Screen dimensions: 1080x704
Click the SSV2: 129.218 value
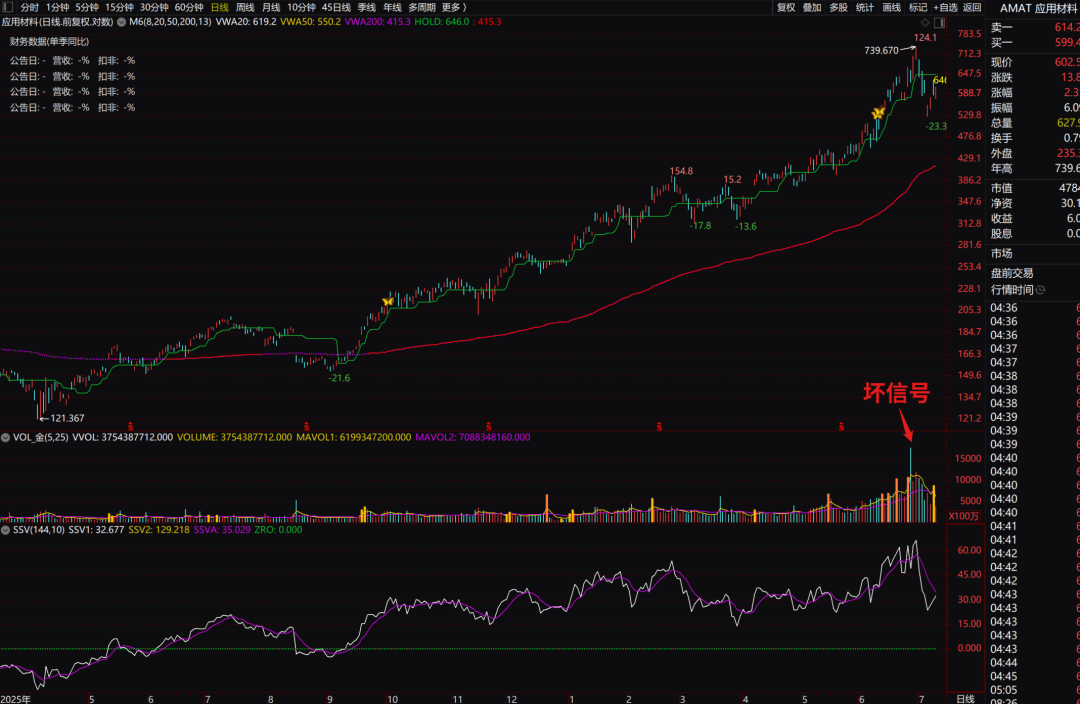pyautogui.click(x=159, y=530)
